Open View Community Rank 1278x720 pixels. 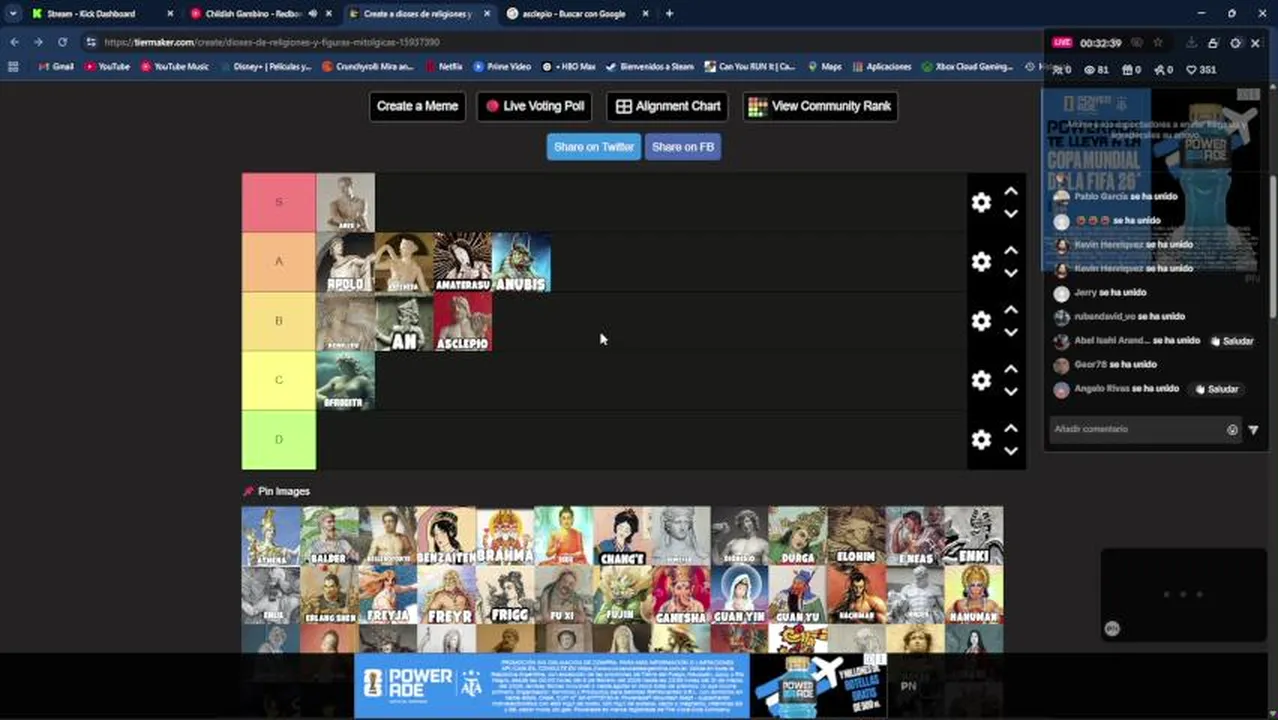point(820,106)
